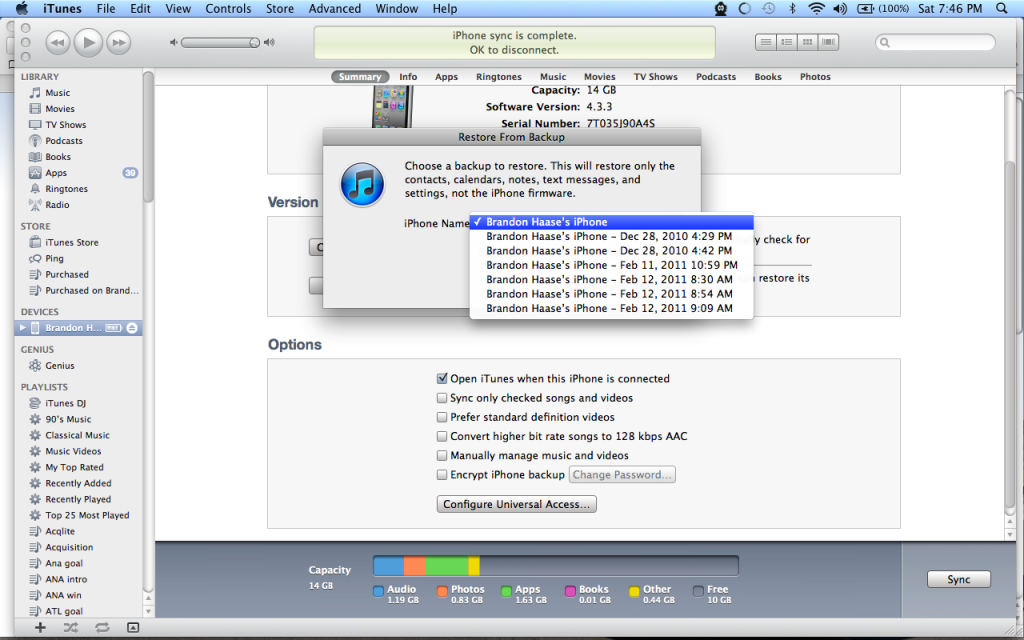1024x640 pixels.
Task: Choose backup Feb 12, 2011 9:09 AM
Action: (x=611, y=308)
